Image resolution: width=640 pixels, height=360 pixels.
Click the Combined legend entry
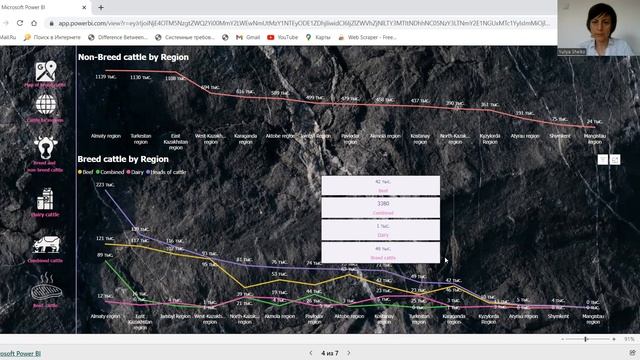110,172
